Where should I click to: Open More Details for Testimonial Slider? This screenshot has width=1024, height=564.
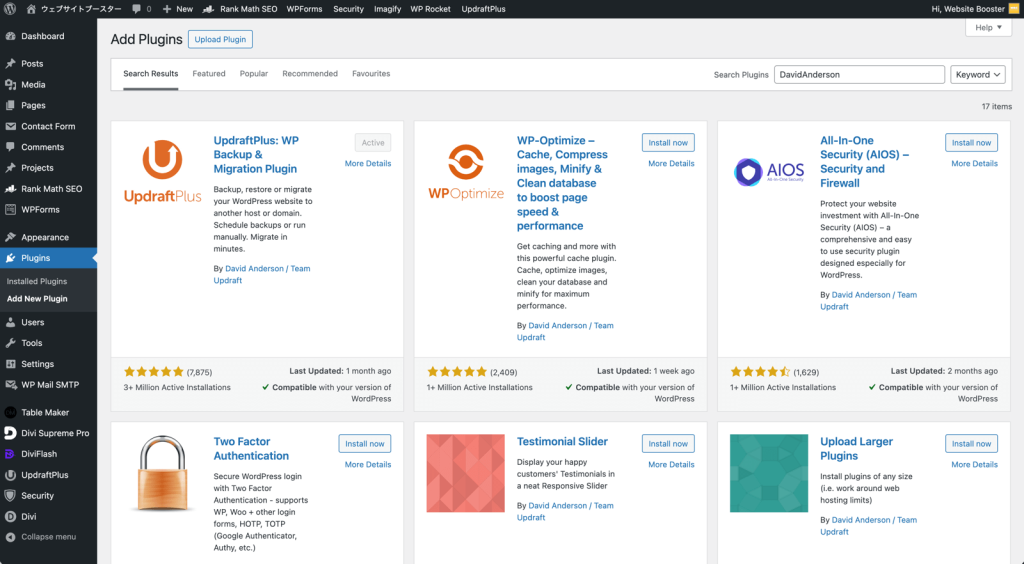coord(671,464)
